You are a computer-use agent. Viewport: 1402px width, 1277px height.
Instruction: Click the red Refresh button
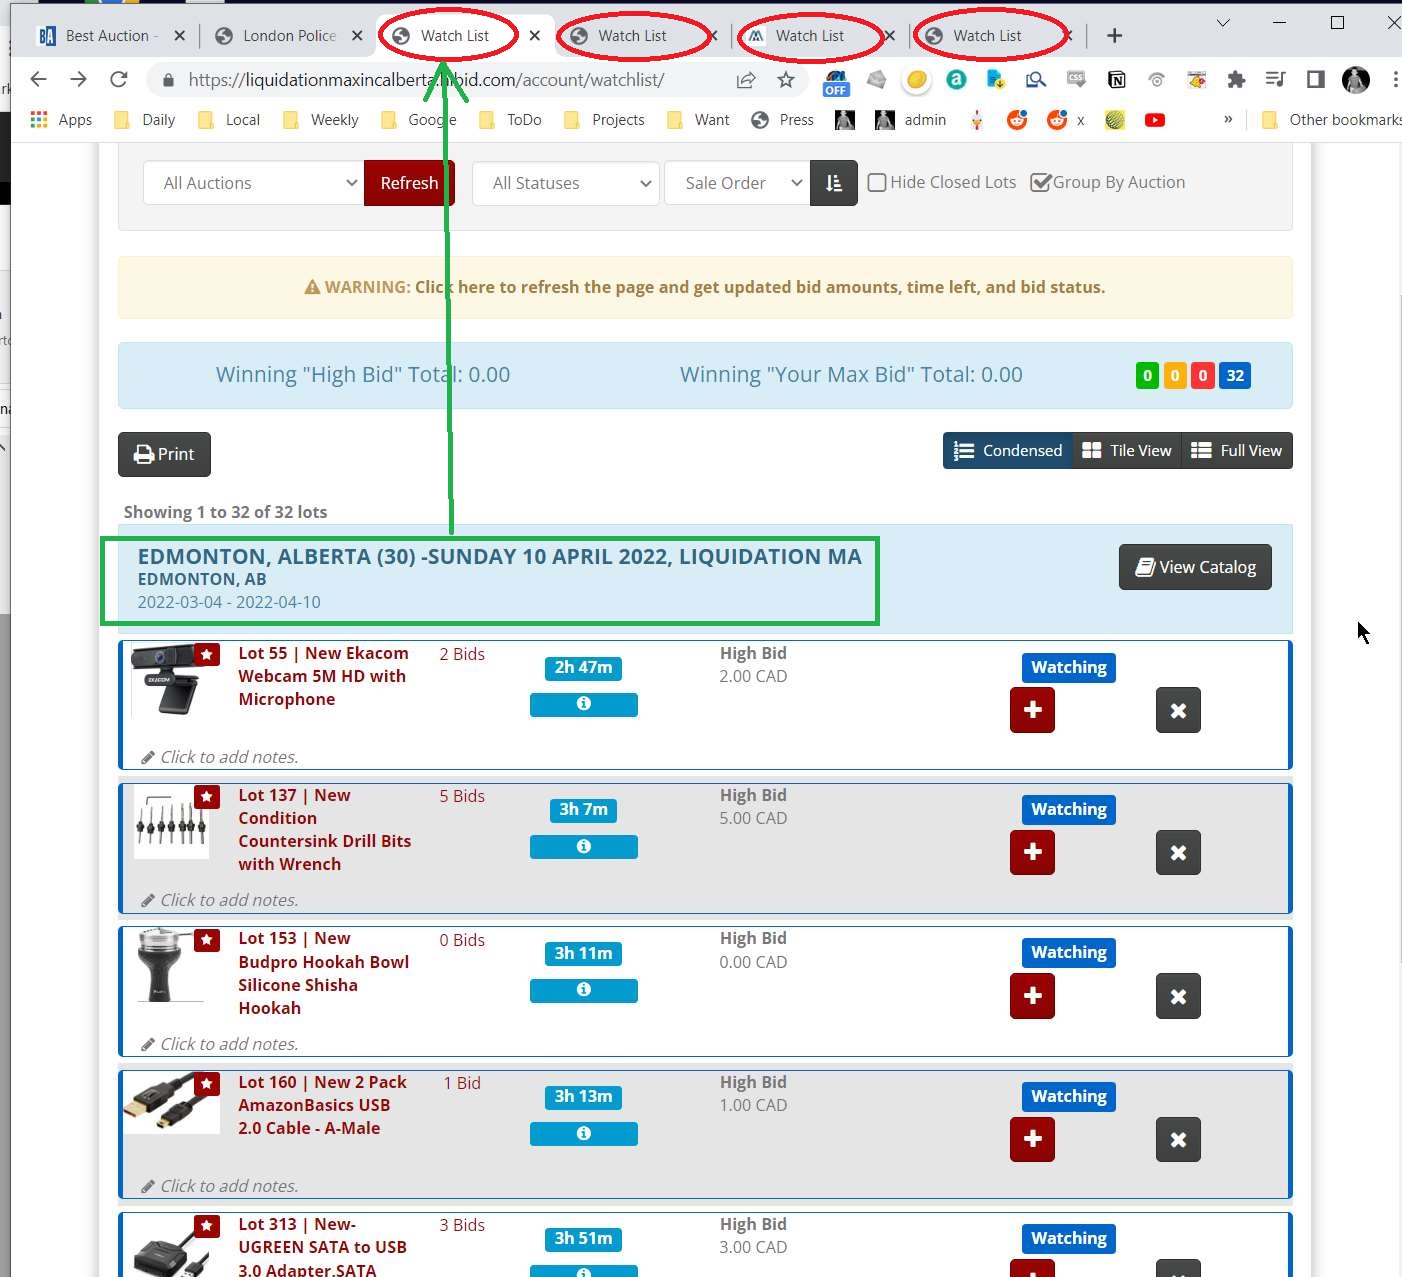[409, 183]
